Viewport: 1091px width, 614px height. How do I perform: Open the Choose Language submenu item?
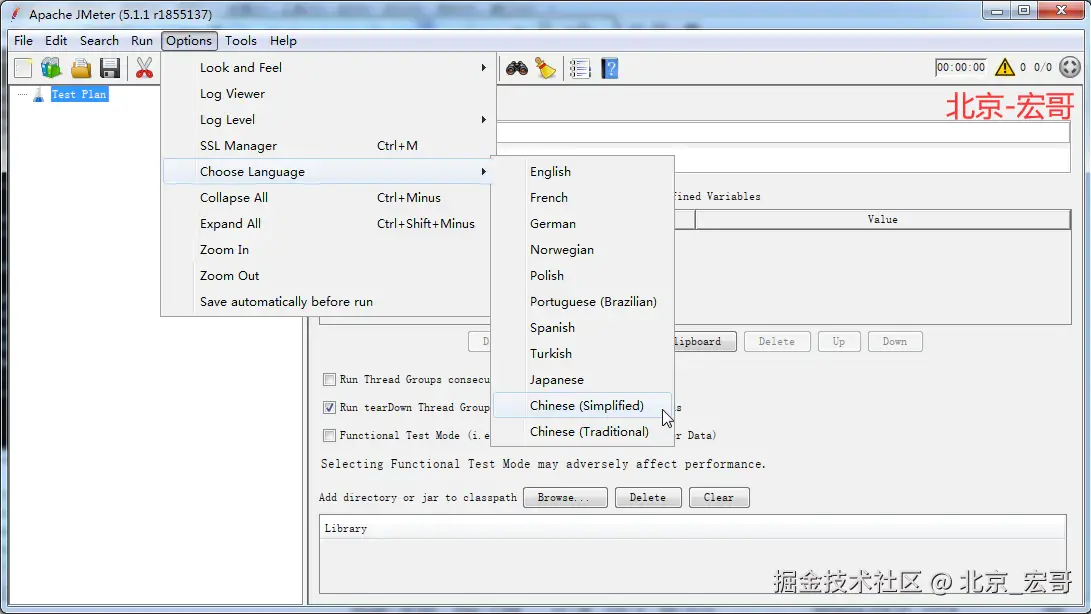click(328, 171)
